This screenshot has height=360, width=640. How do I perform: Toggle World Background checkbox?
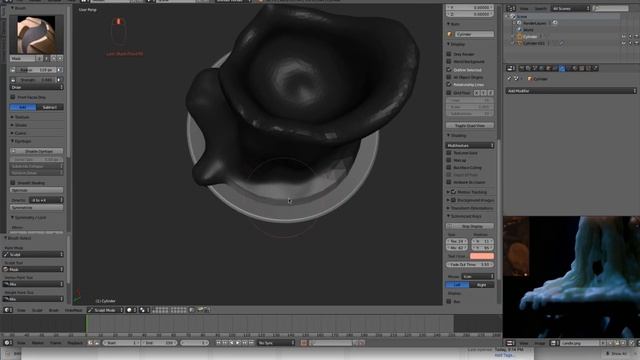(449, 61)
